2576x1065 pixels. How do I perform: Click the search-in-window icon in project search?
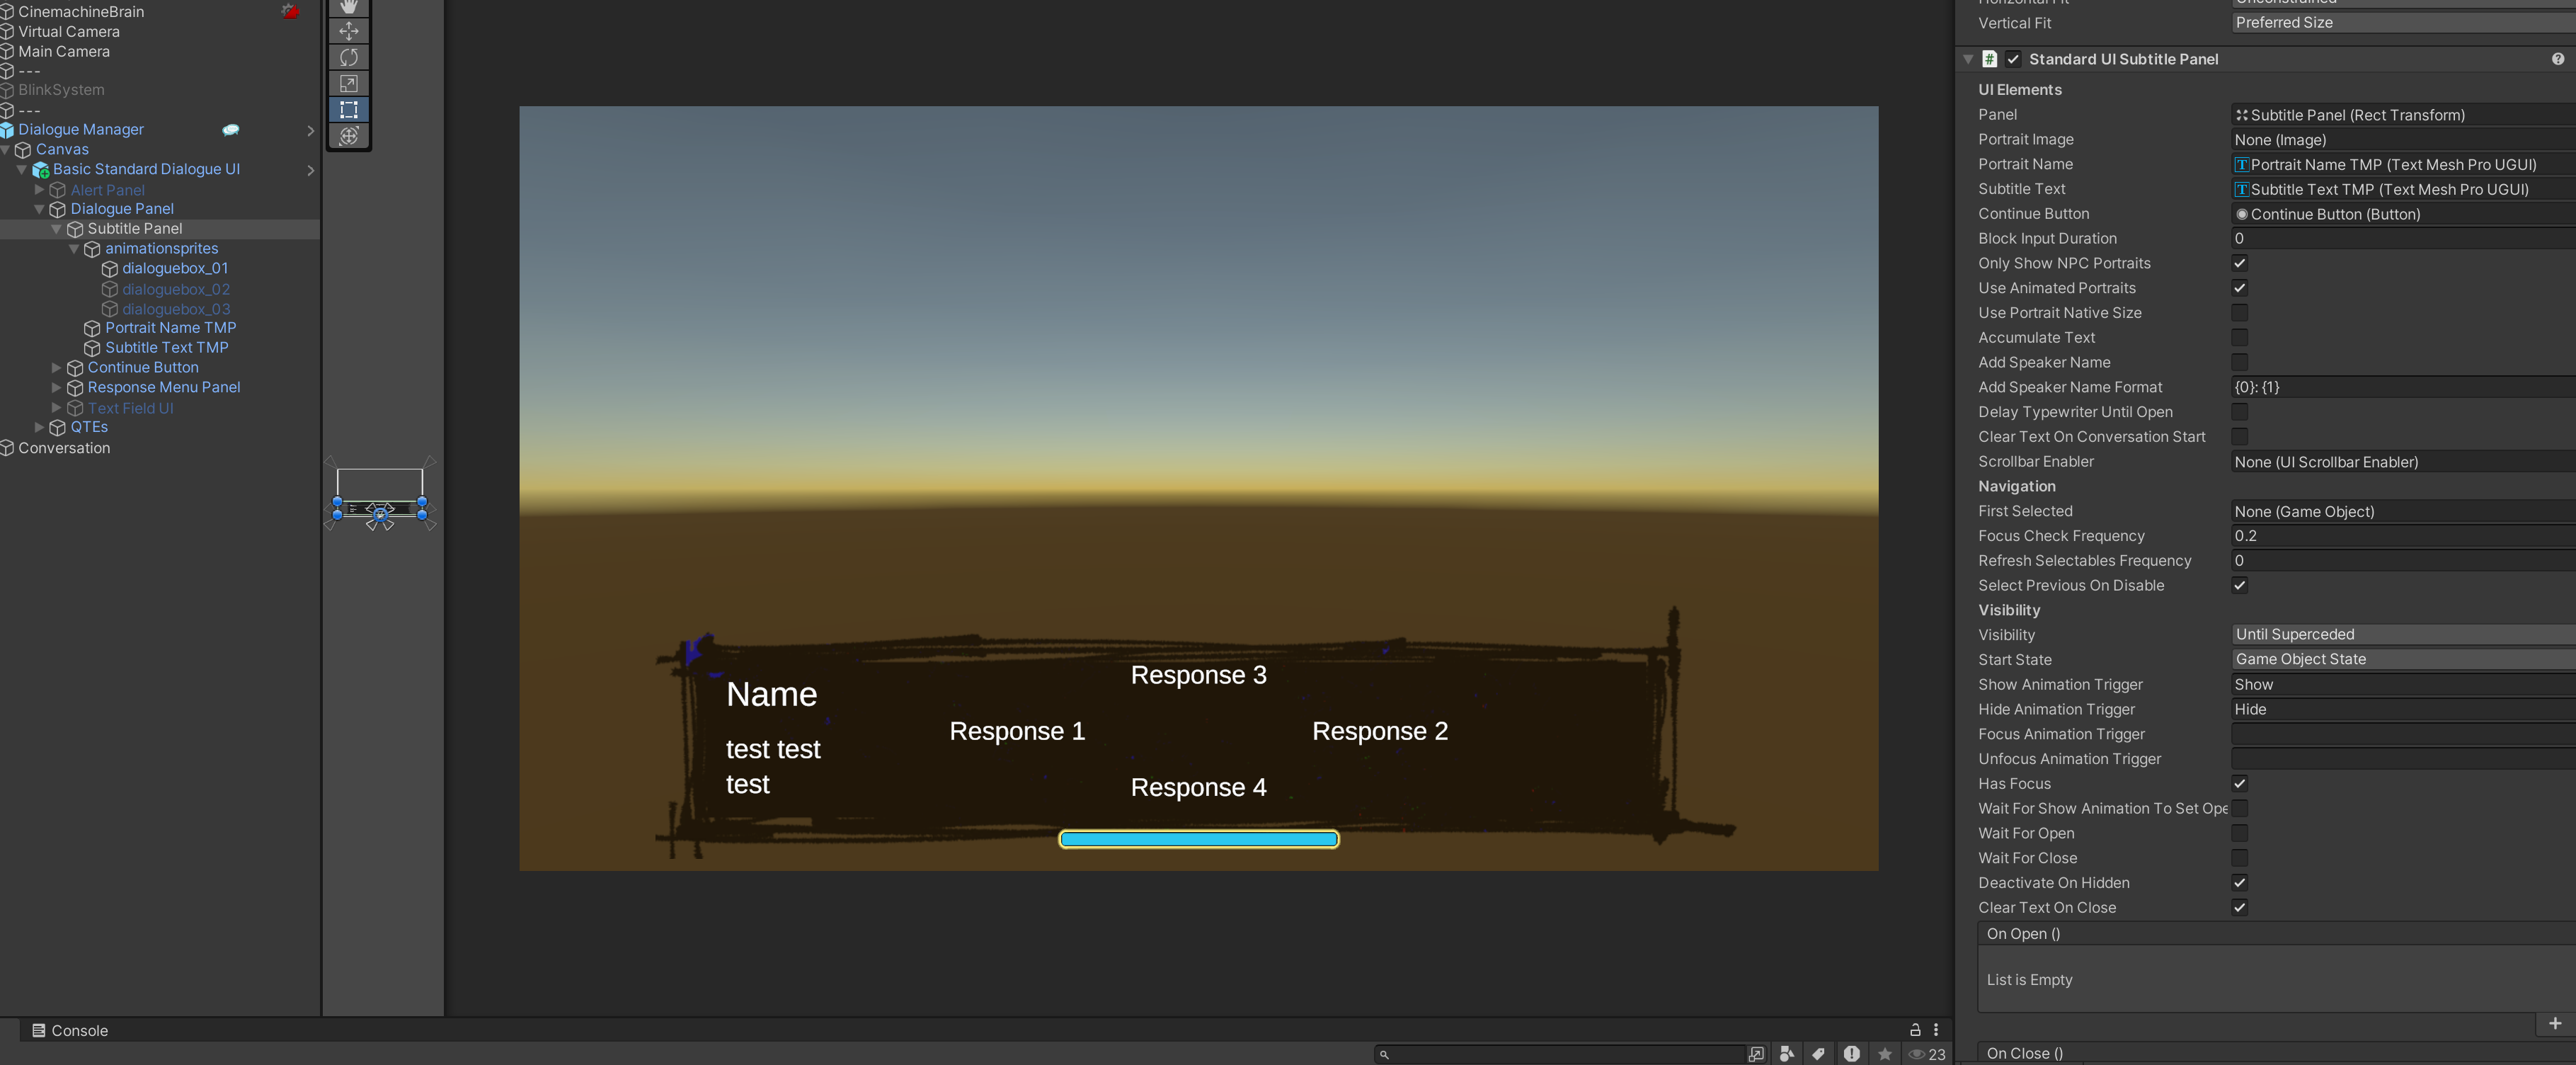[1756, 1054]
